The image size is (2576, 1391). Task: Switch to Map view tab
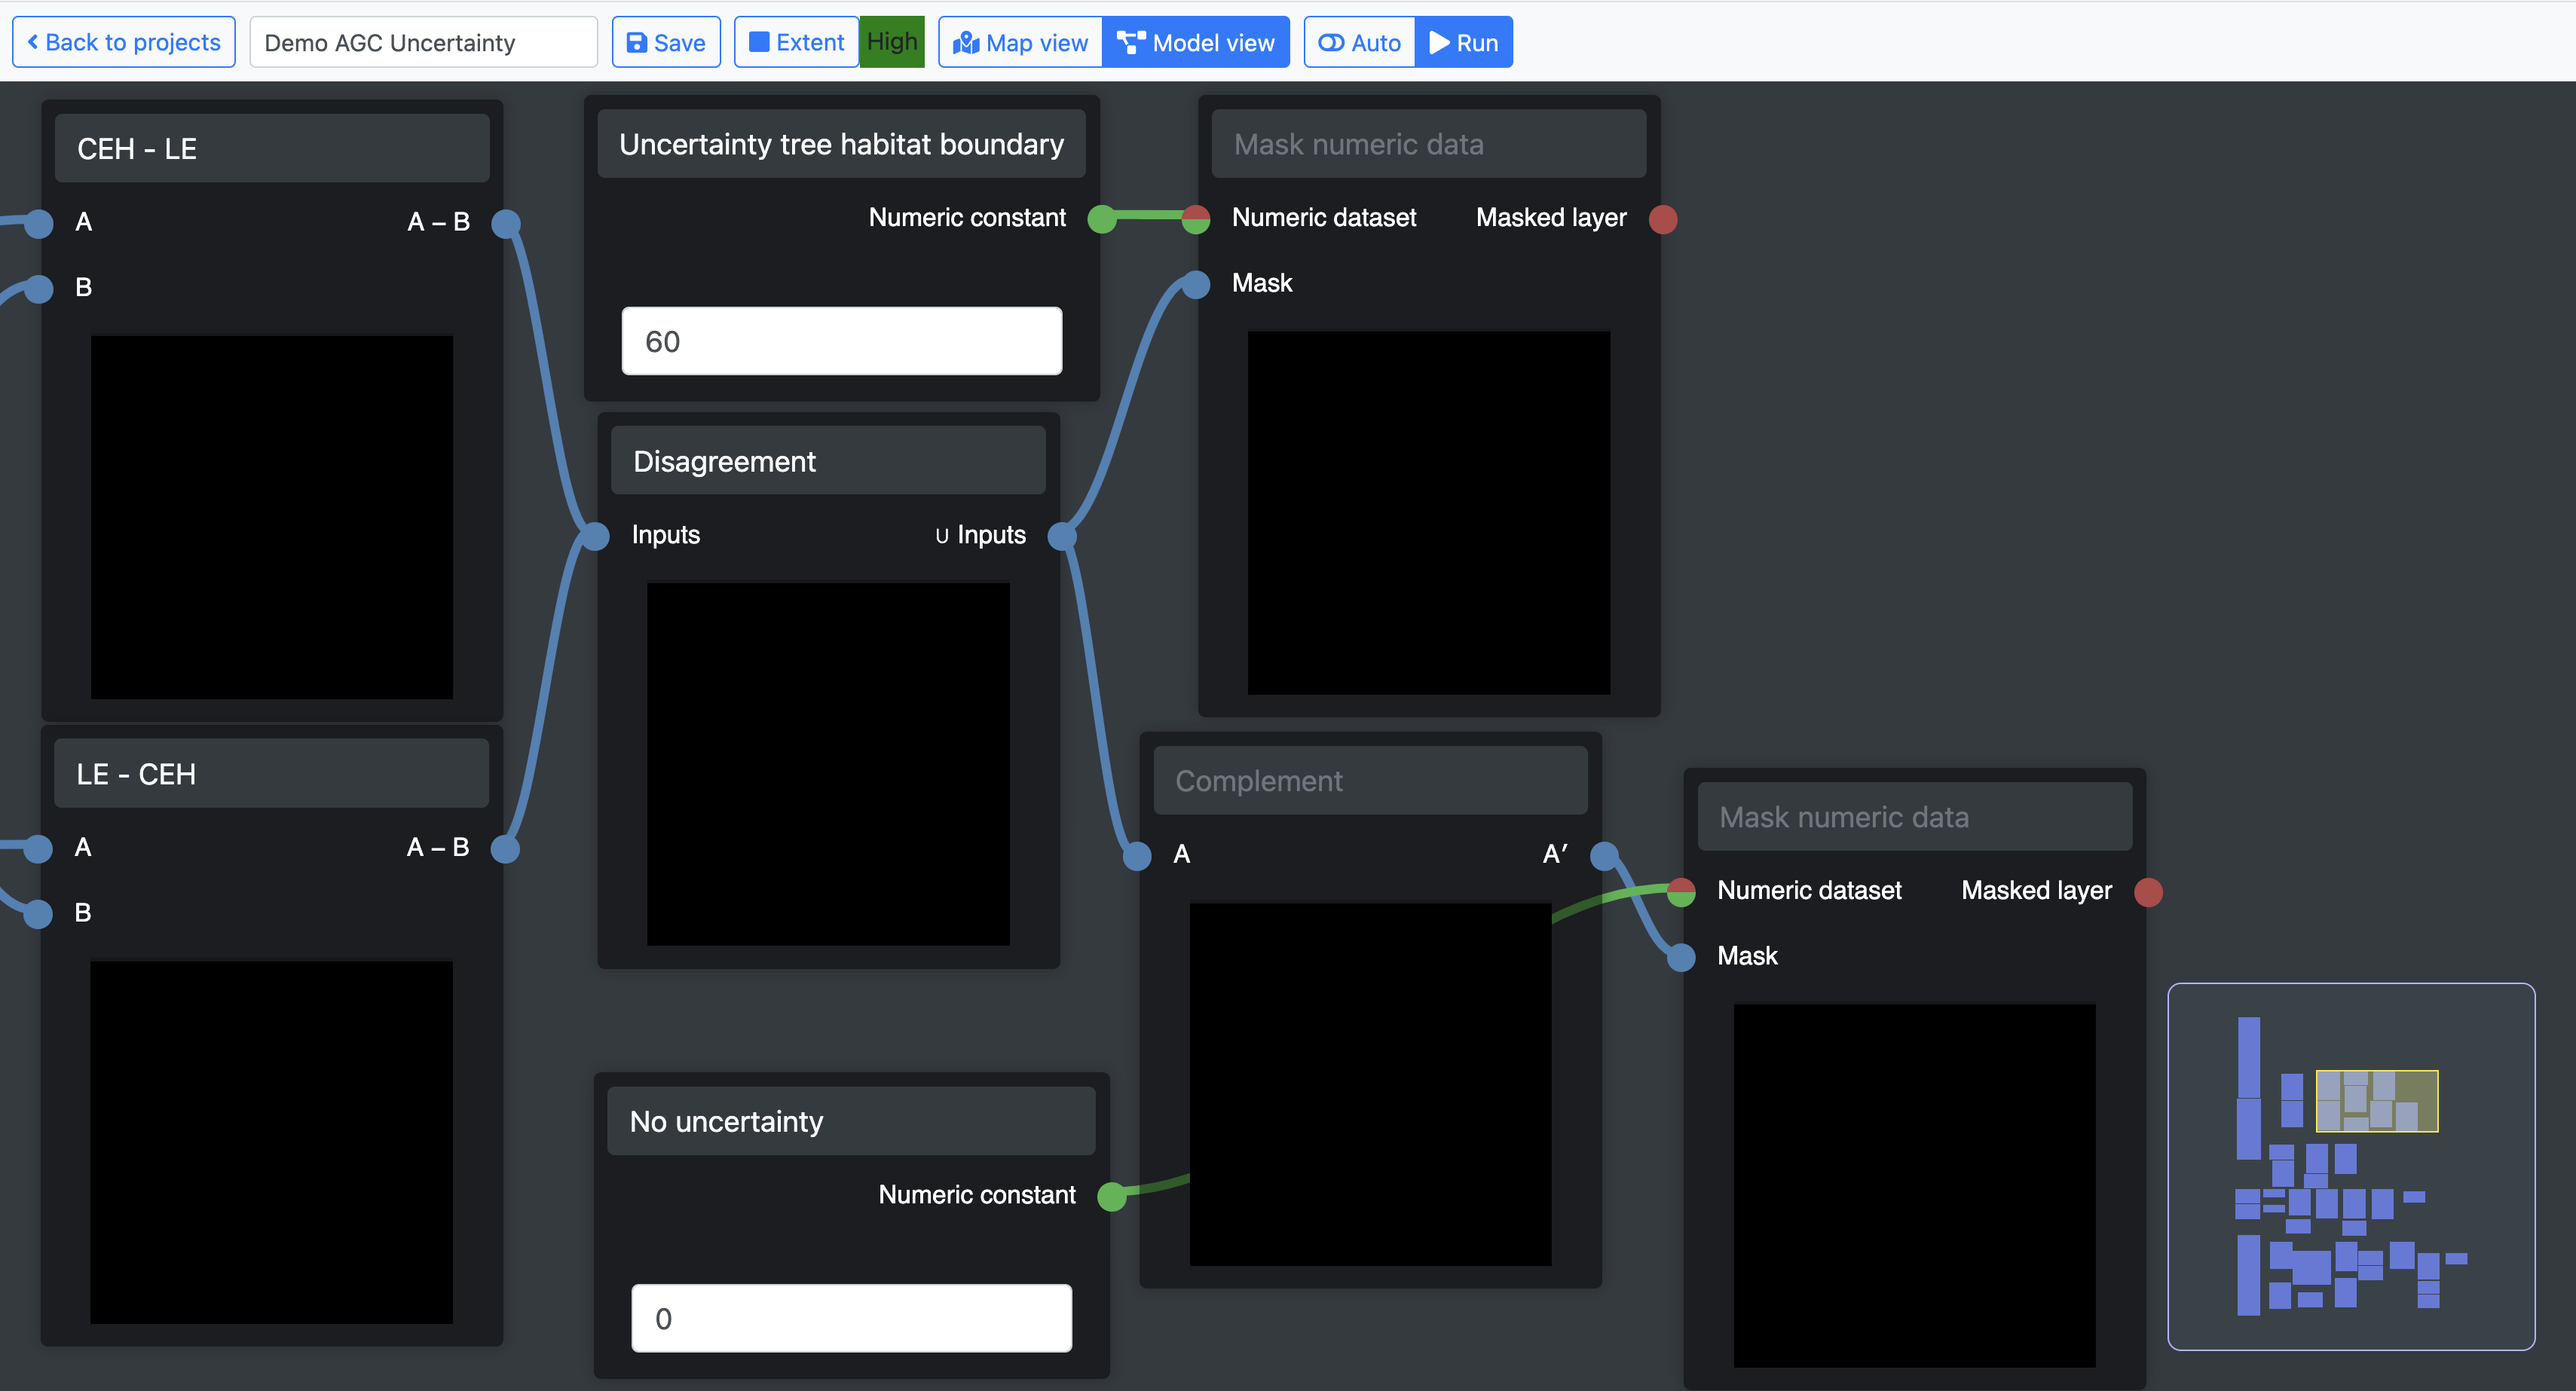(1020, 43)
